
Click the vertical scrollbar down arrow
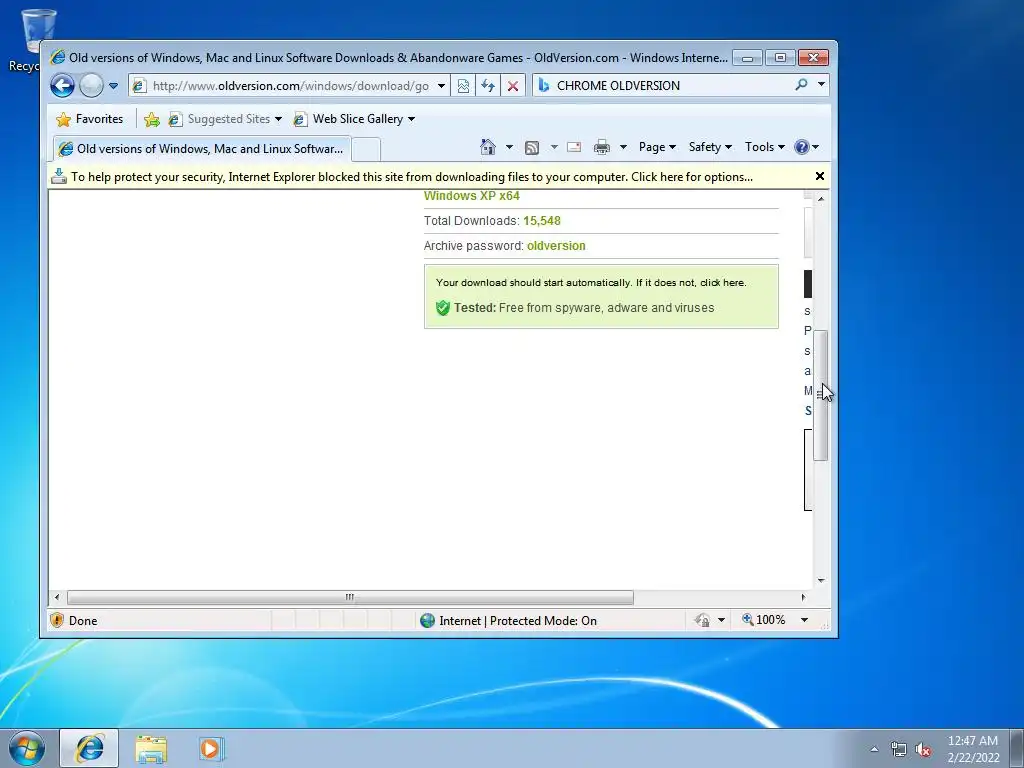[x=821, y=581]
